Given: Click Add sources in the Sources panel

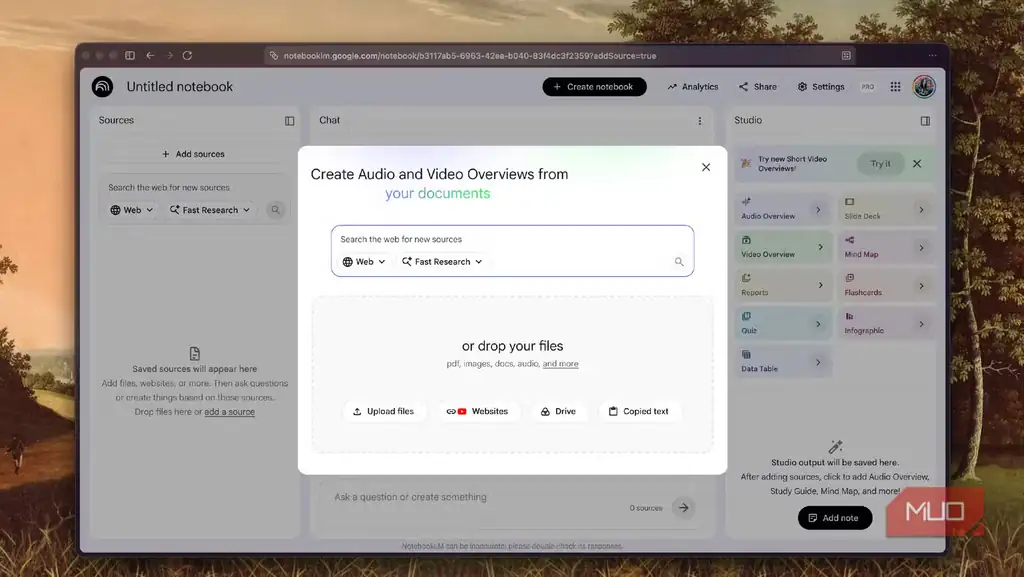Looking at the screenshot, I should click(x=193, y=154).
